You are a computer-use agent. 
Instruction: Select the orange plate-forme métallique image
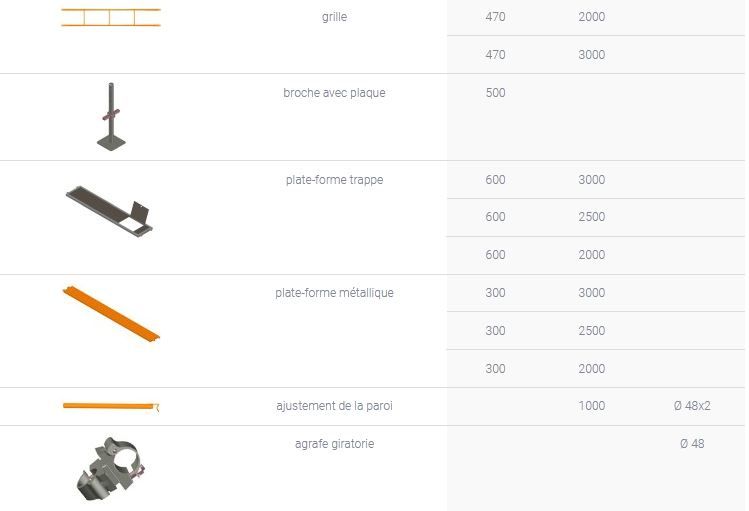[110, 313]
